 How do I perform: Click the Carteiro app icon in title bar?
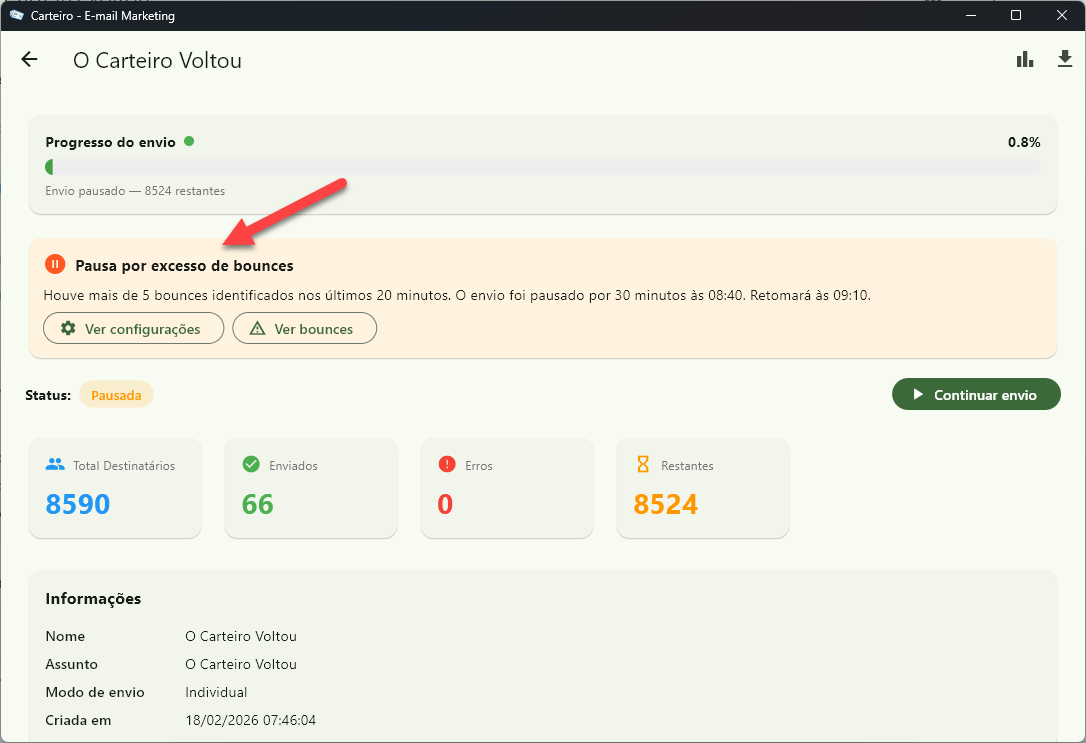coord(16,15)
